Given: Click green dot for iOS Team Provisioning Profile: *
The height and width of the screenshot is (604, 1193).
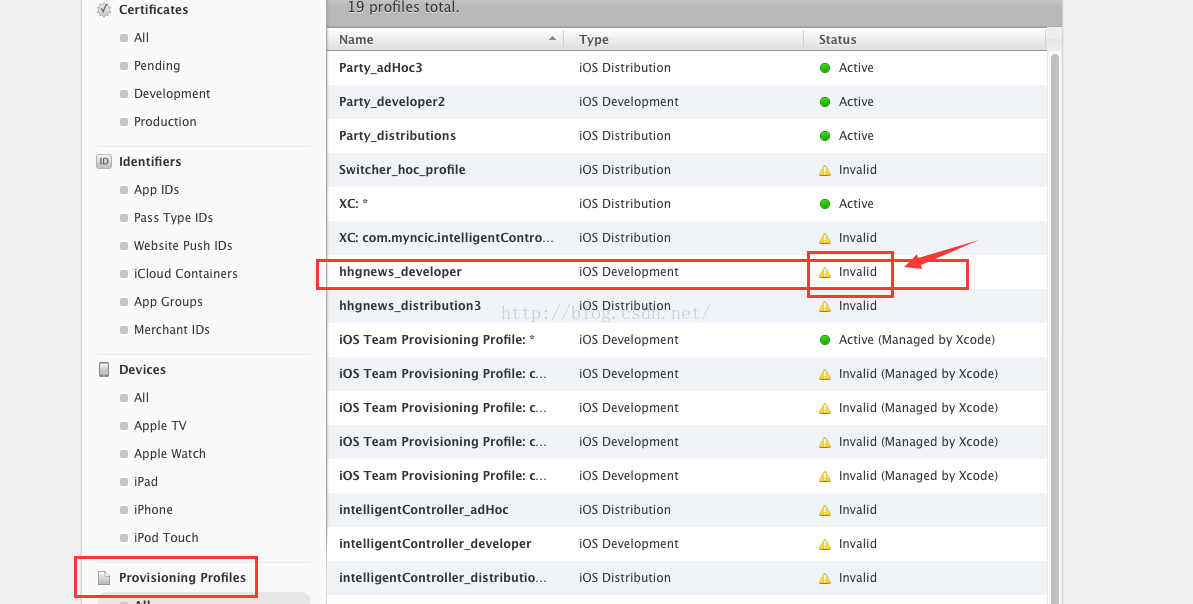Looking at the screenshot, I should 825,340.
